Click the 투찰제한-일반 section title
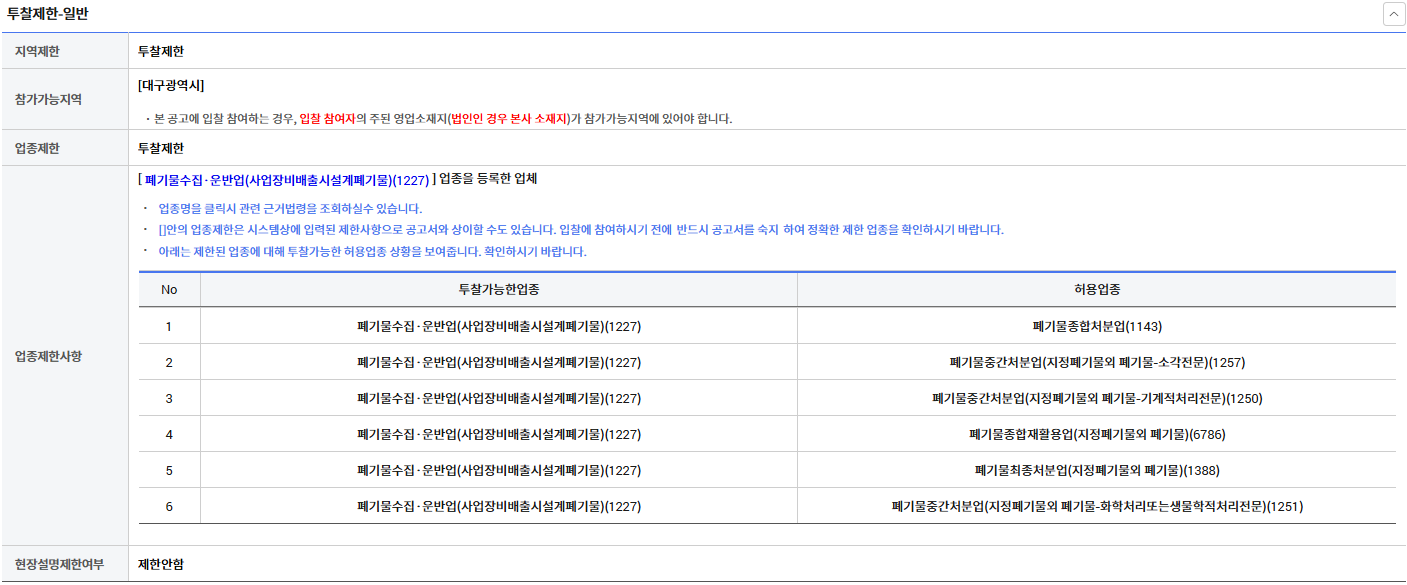 point(48,13)
